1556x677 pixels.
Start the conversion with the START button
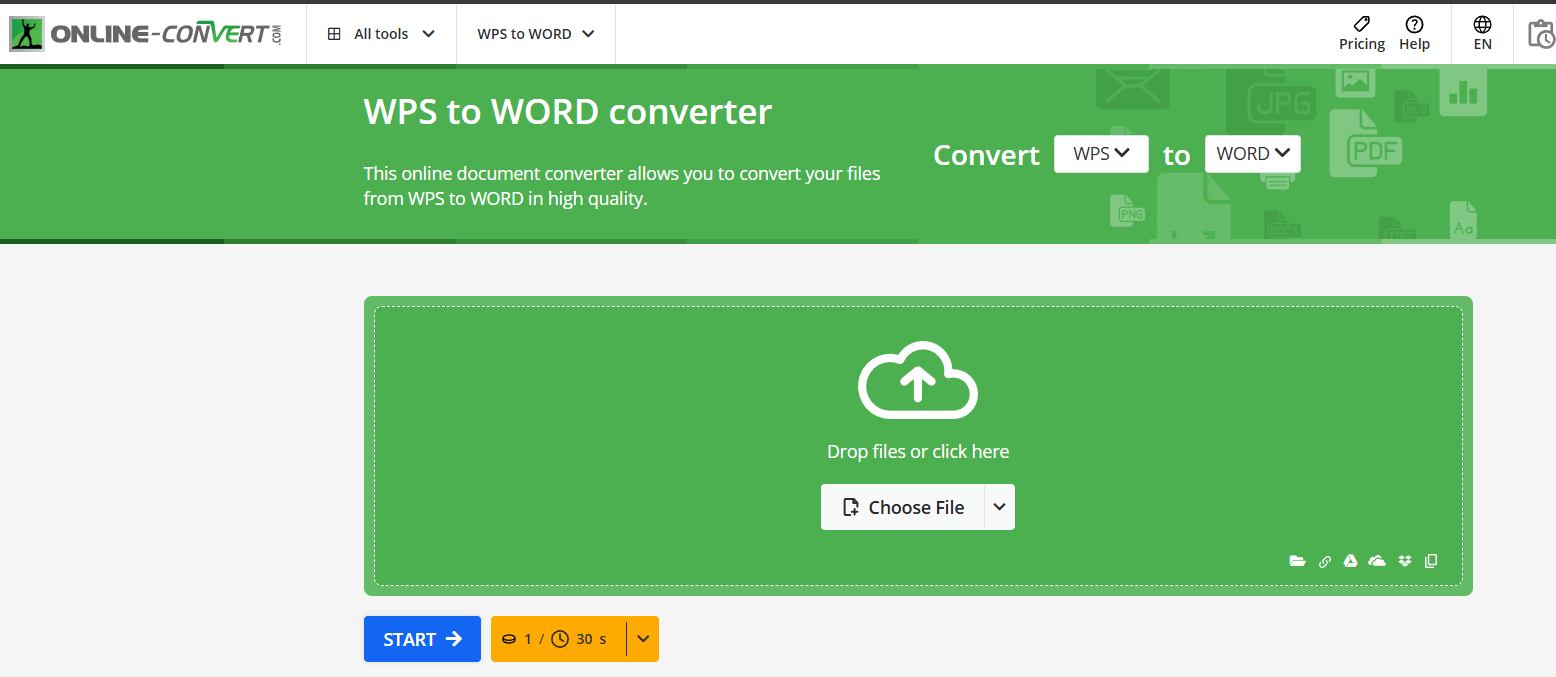[x=422, y=638]
